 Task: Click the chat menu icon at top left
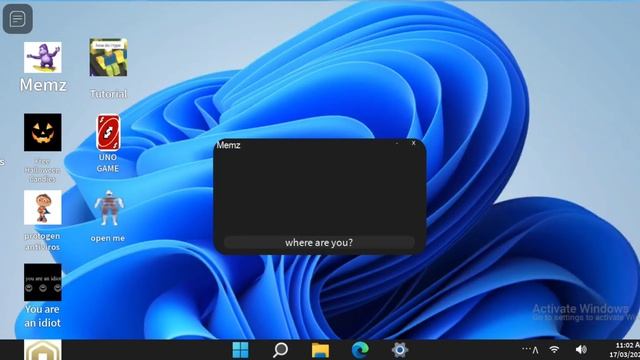click(x=18, y=19)
